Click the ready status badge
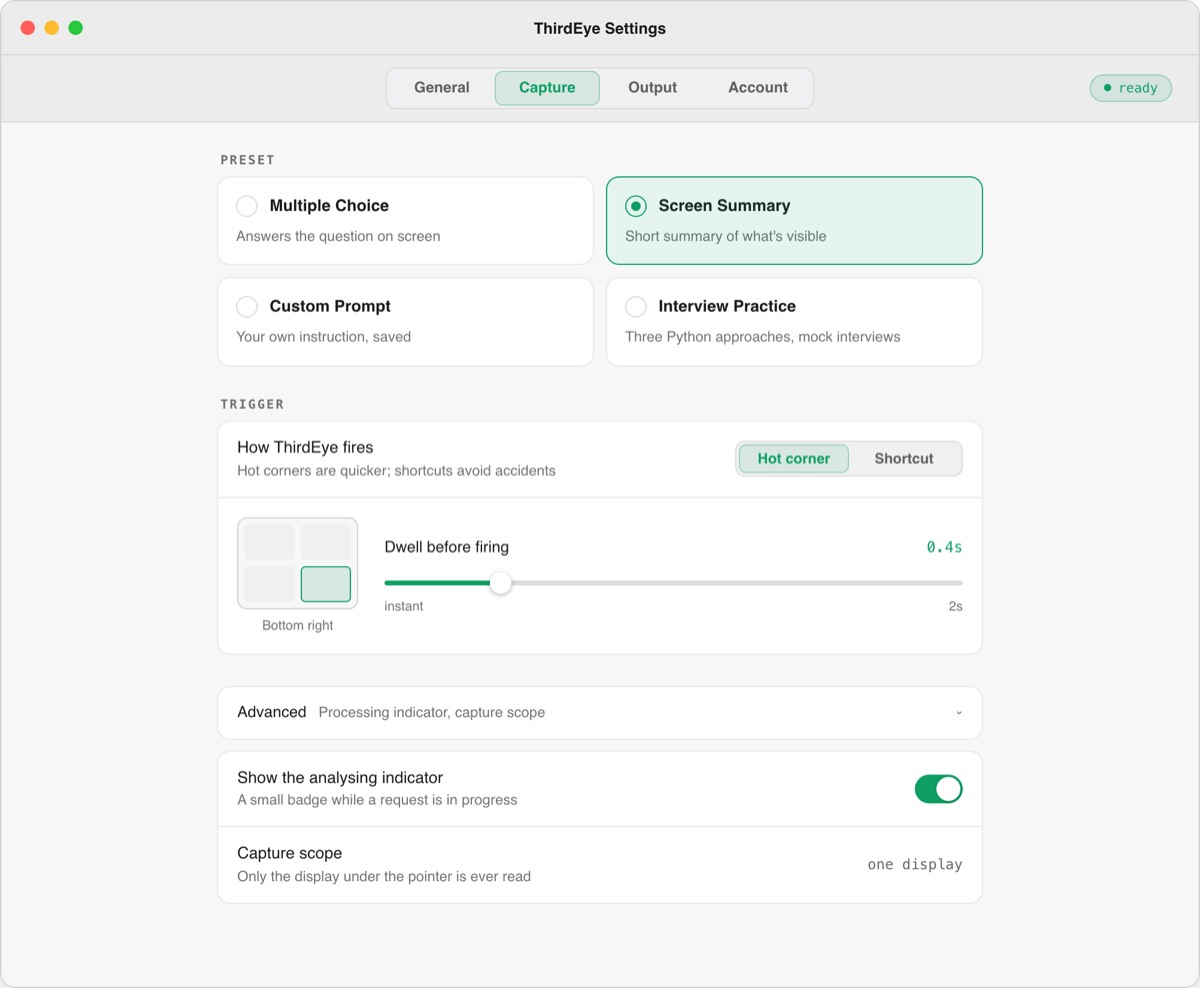 [1131, 88]
